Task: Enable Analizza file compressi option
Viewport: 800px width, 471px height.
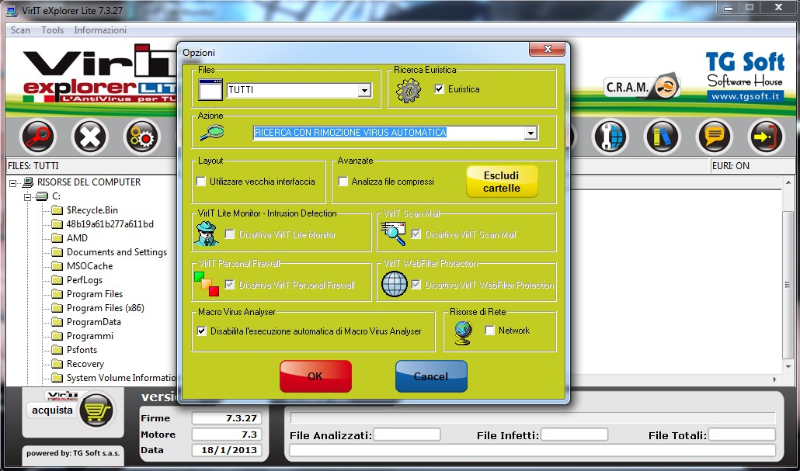Action: 343,182
